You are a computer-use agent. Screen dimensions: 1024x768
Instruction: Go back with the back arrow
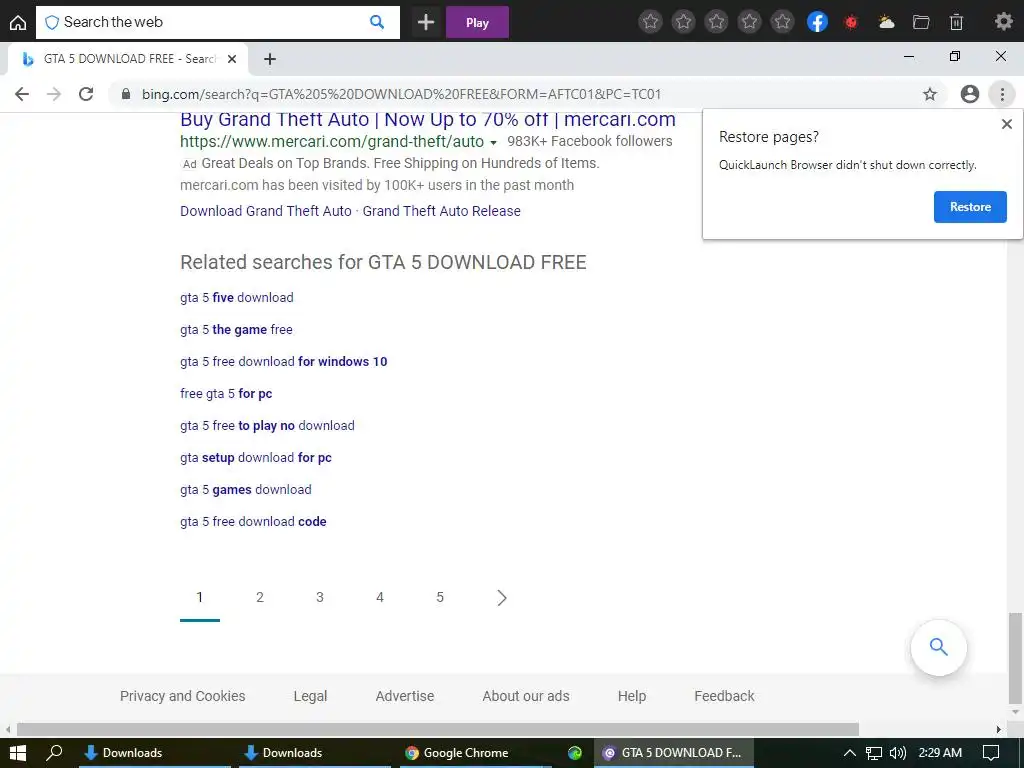[x=22, y=94]
